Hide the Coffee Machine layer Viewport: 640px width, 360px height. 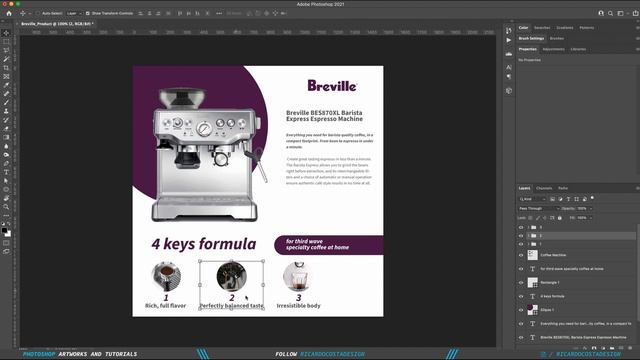[x=521, y=255]
